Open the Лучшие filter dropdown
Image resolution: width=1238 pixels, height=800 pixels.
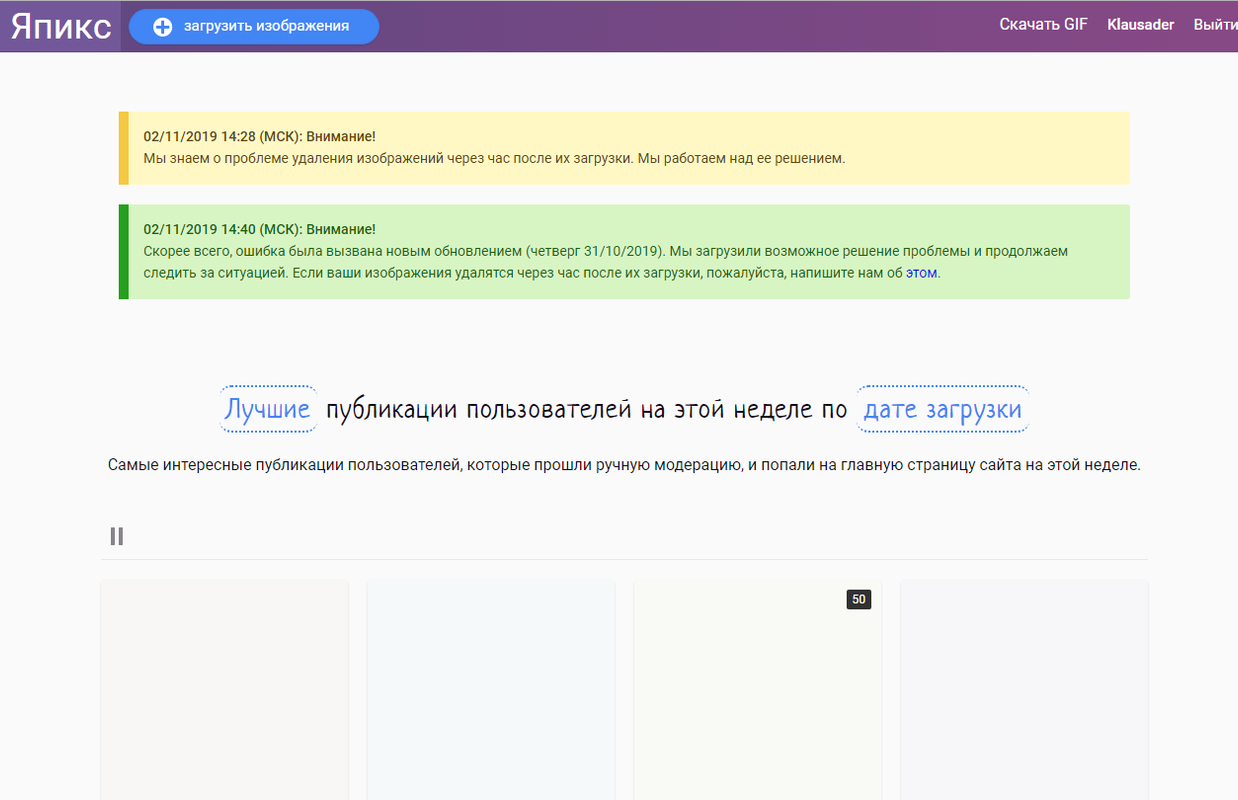point(268,409)
